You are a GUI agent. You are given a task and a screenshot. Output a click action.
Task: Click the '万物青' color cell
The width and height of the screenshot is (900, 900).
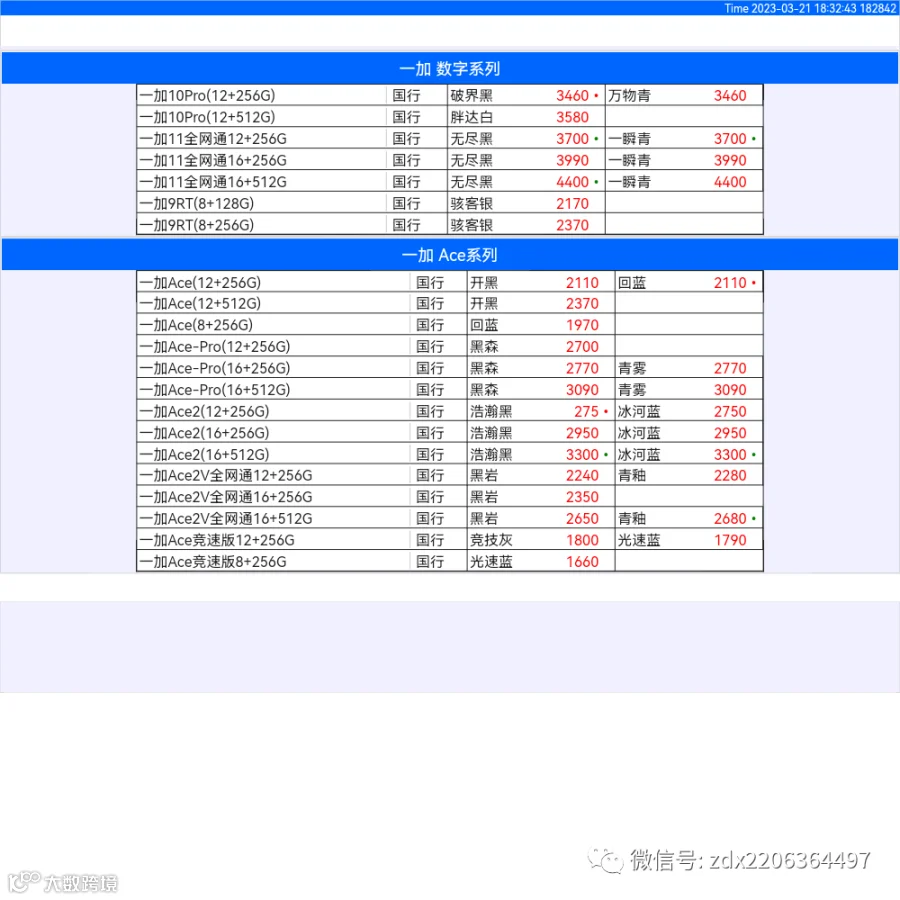click(x=630, y=95)
